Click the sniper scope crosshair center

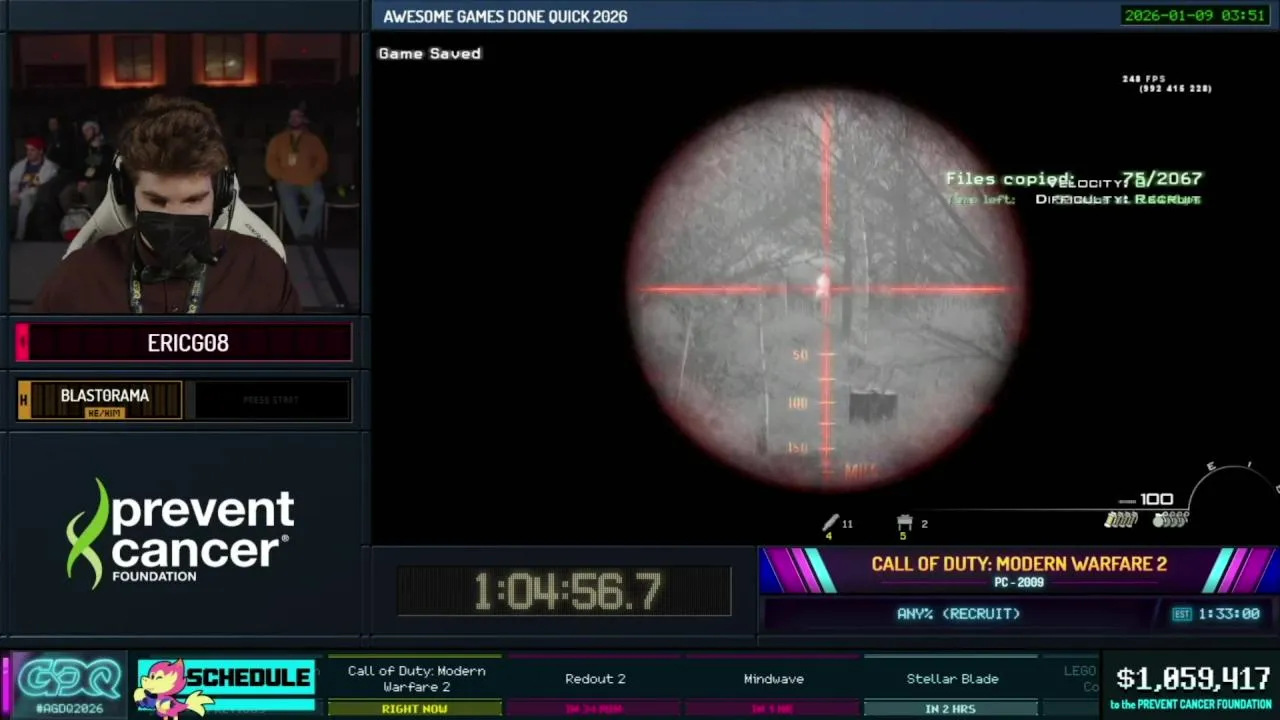pos(827,290)
